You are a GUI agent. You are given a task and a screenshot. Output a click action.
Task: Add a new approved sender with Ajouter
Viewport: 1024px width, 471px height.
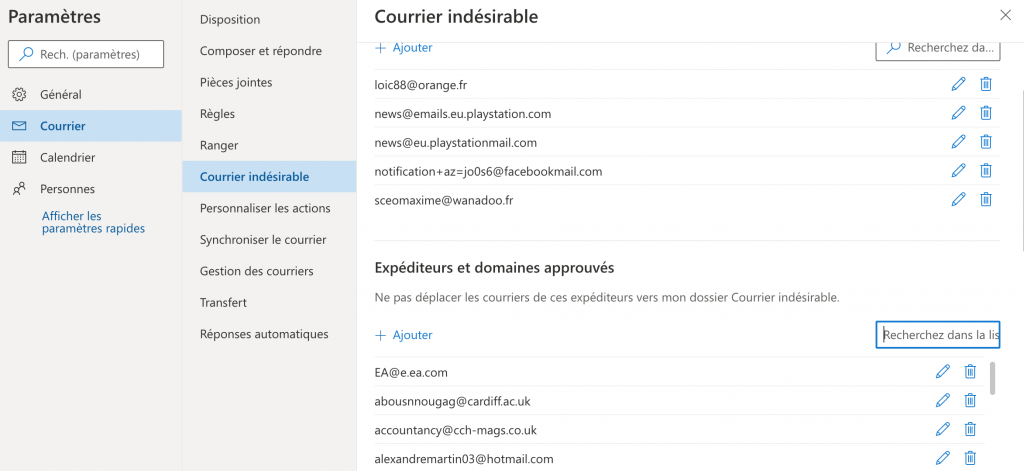click(x=404, y=335)
